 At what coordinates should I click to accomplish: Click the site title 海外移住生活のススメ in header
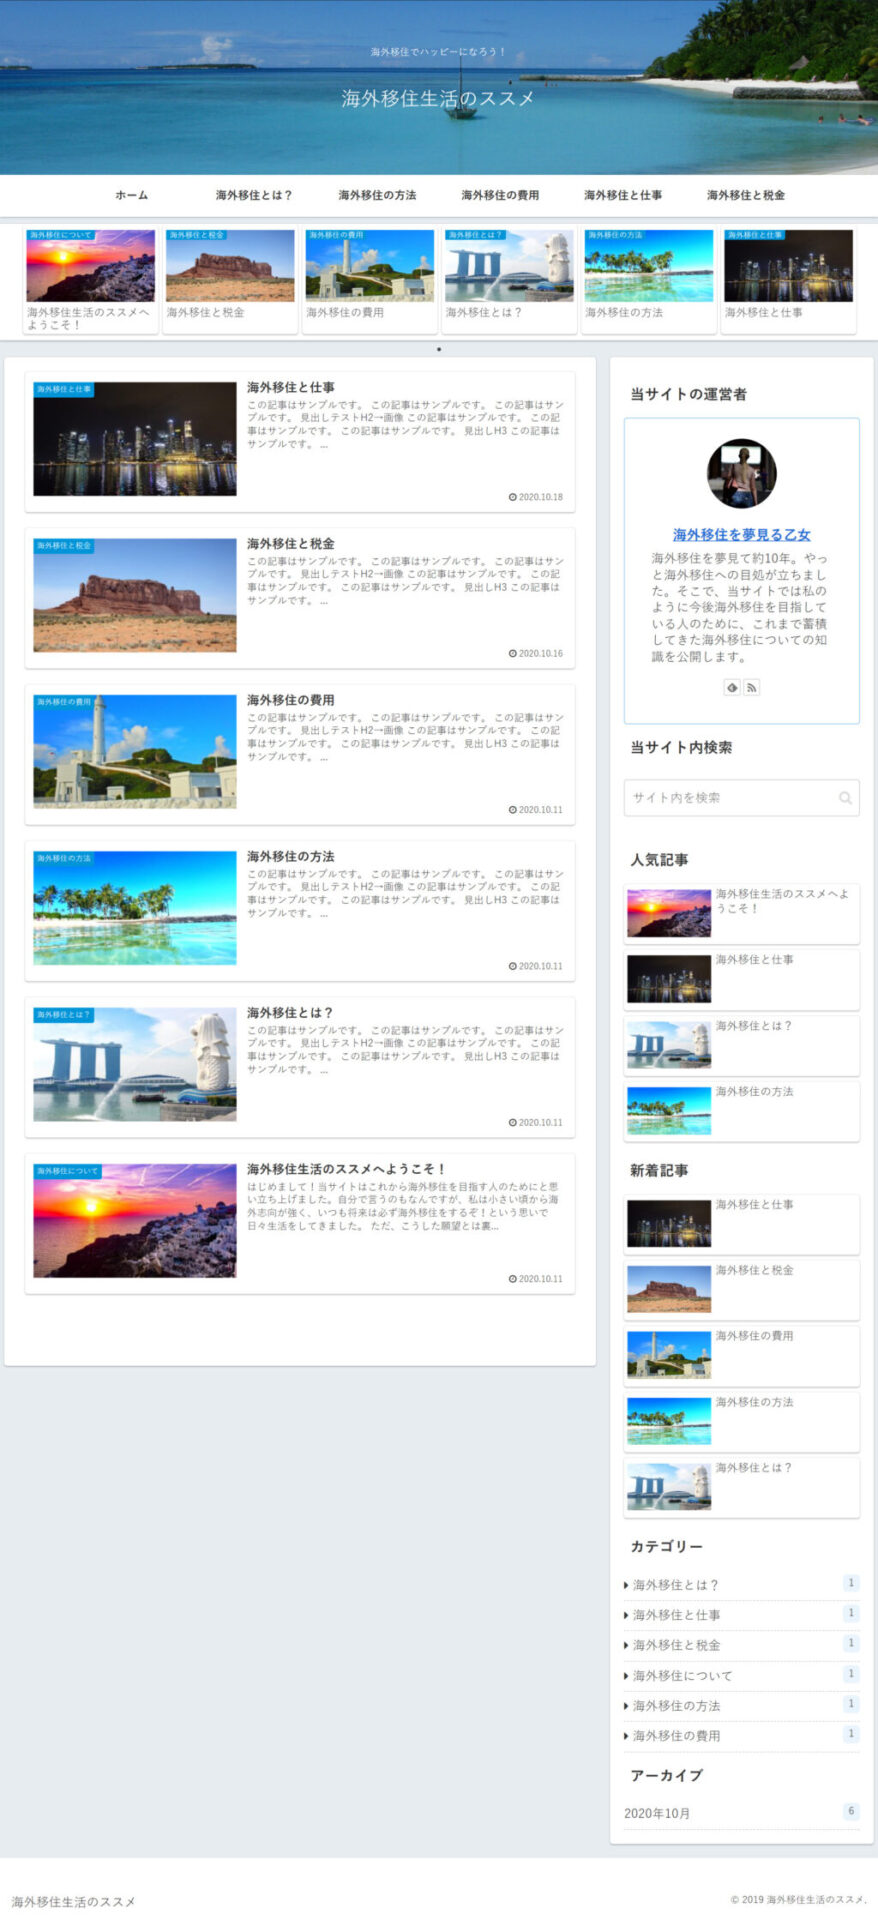tap(438, 98)
